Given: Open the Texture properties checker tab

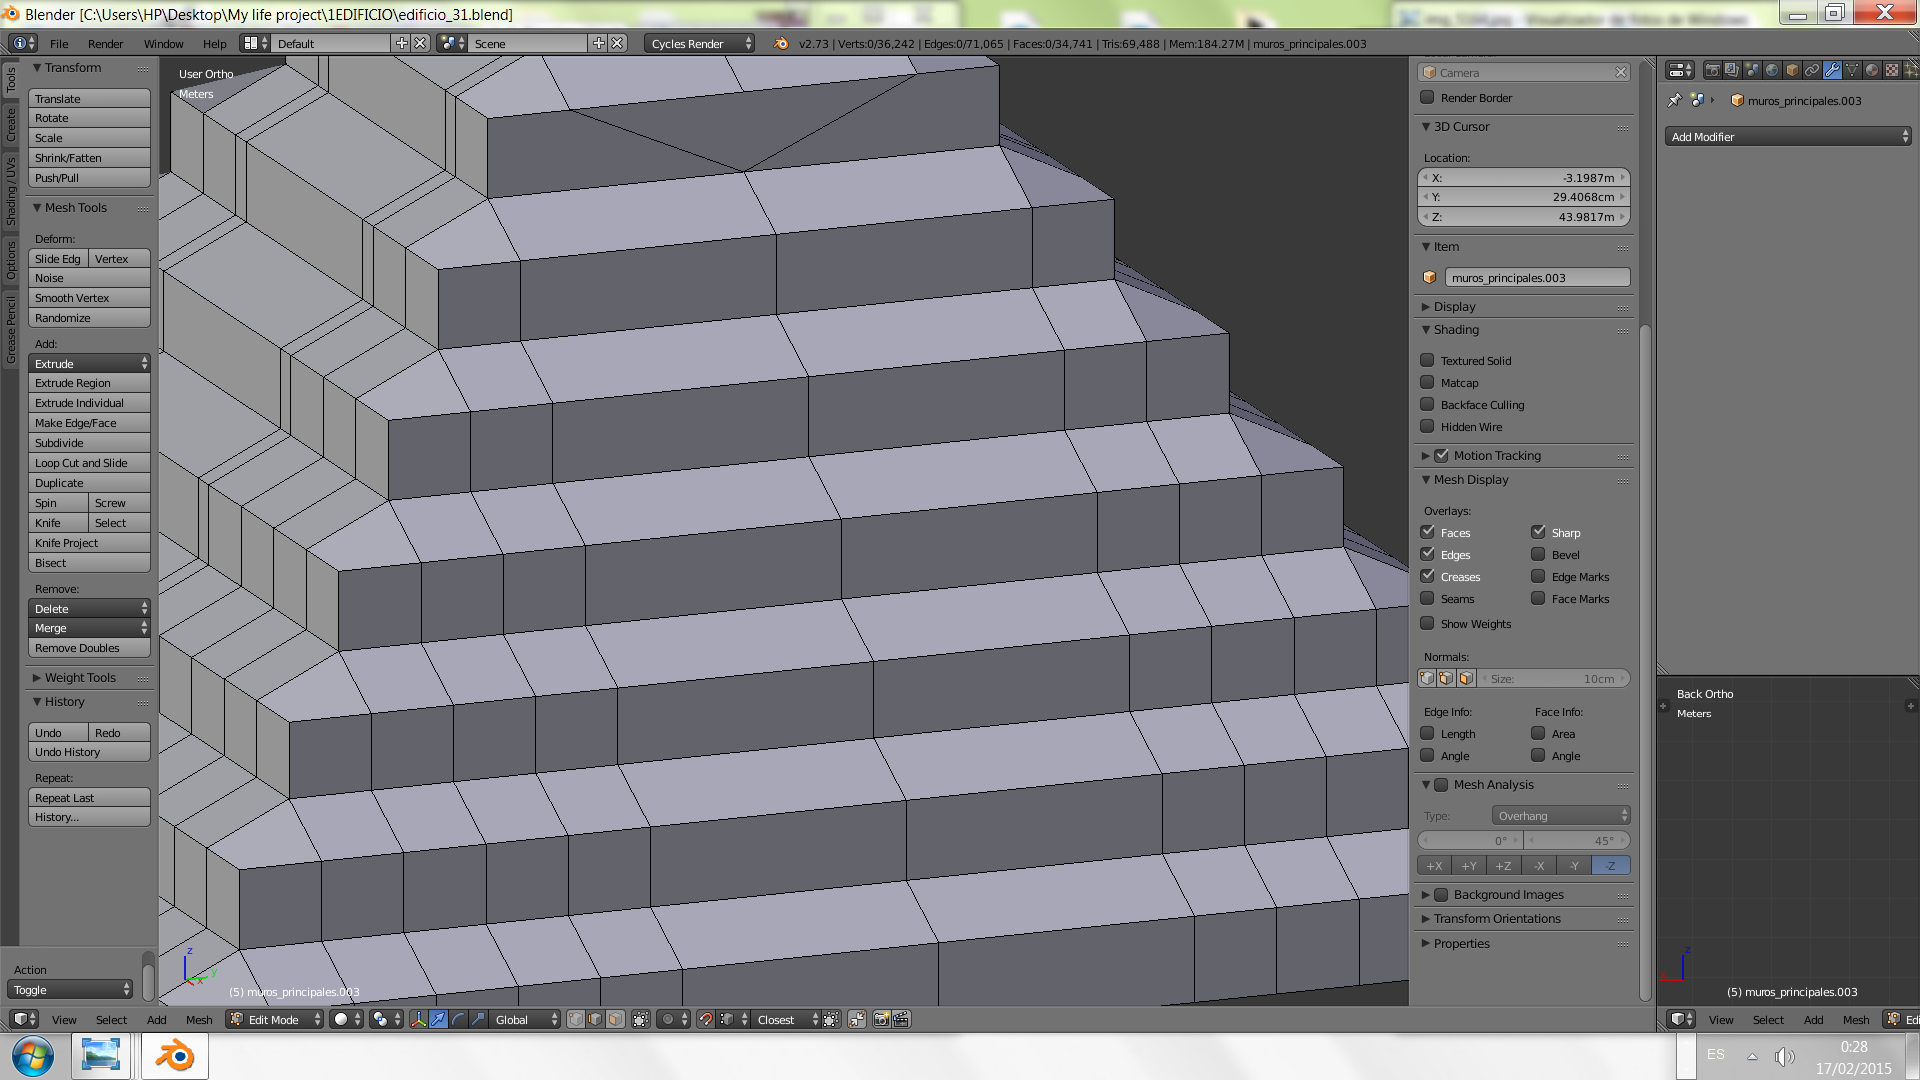Looking at the screenshot, I should pyautogui.click(x=1892, y=70).
